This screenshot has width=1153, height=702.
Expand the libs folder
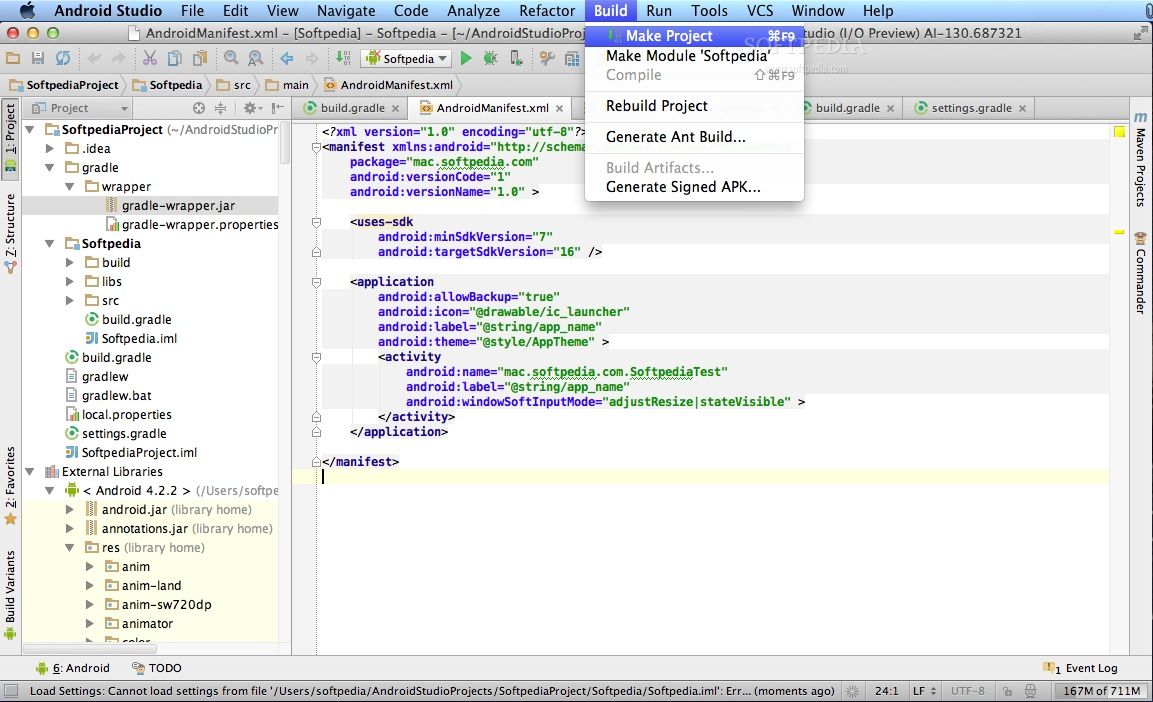click(70, 282)
